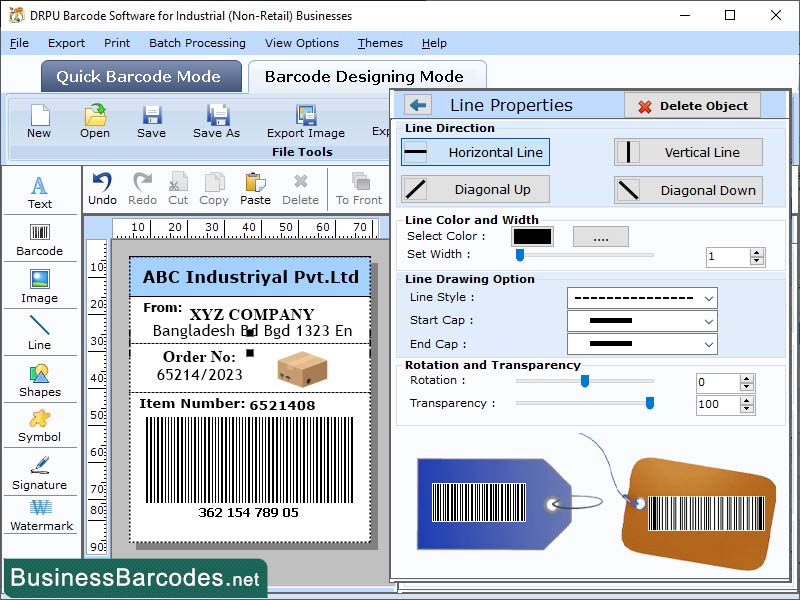Increase the Transparency stepper value
800x600 pixels.
(747, 401)
